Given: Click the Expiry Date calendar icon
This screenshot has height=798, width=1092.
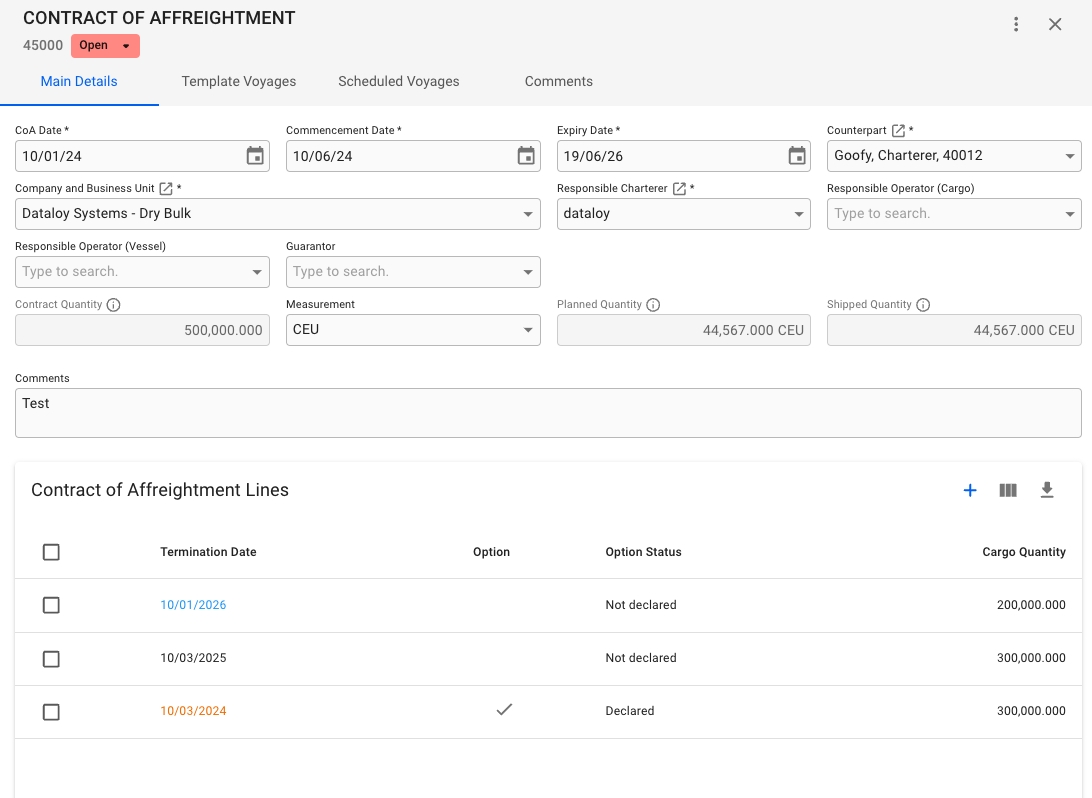Looking at the screenshot, I should (x=797, y=156).
